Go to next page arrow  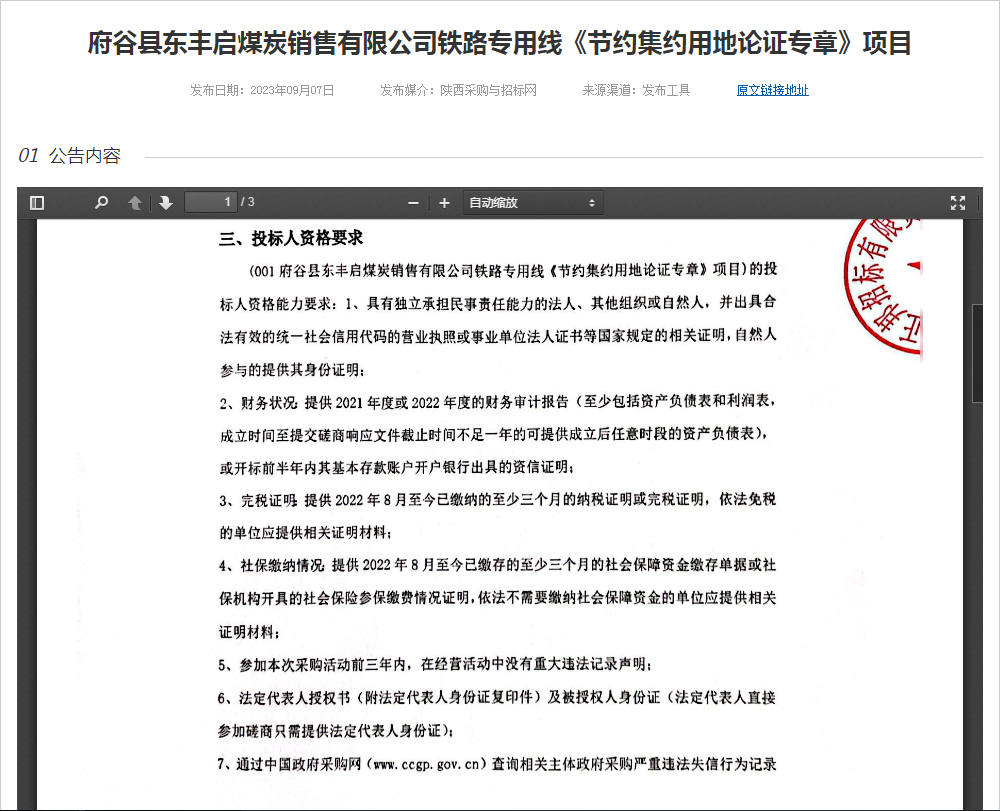click(166, 203)
